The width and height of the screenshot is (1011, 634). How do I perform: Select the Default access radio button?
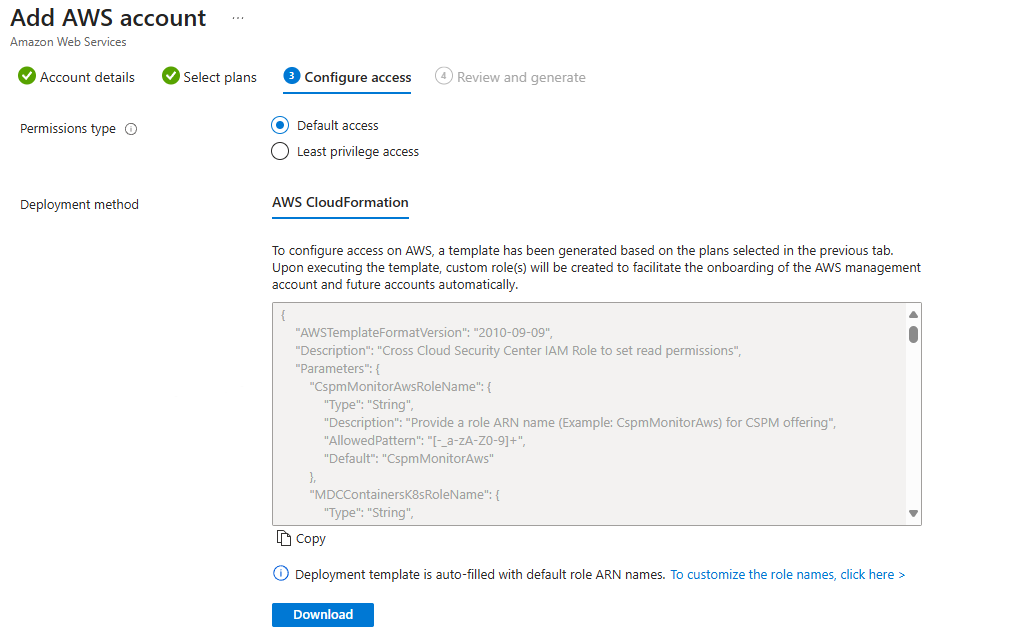coord(280,125)
